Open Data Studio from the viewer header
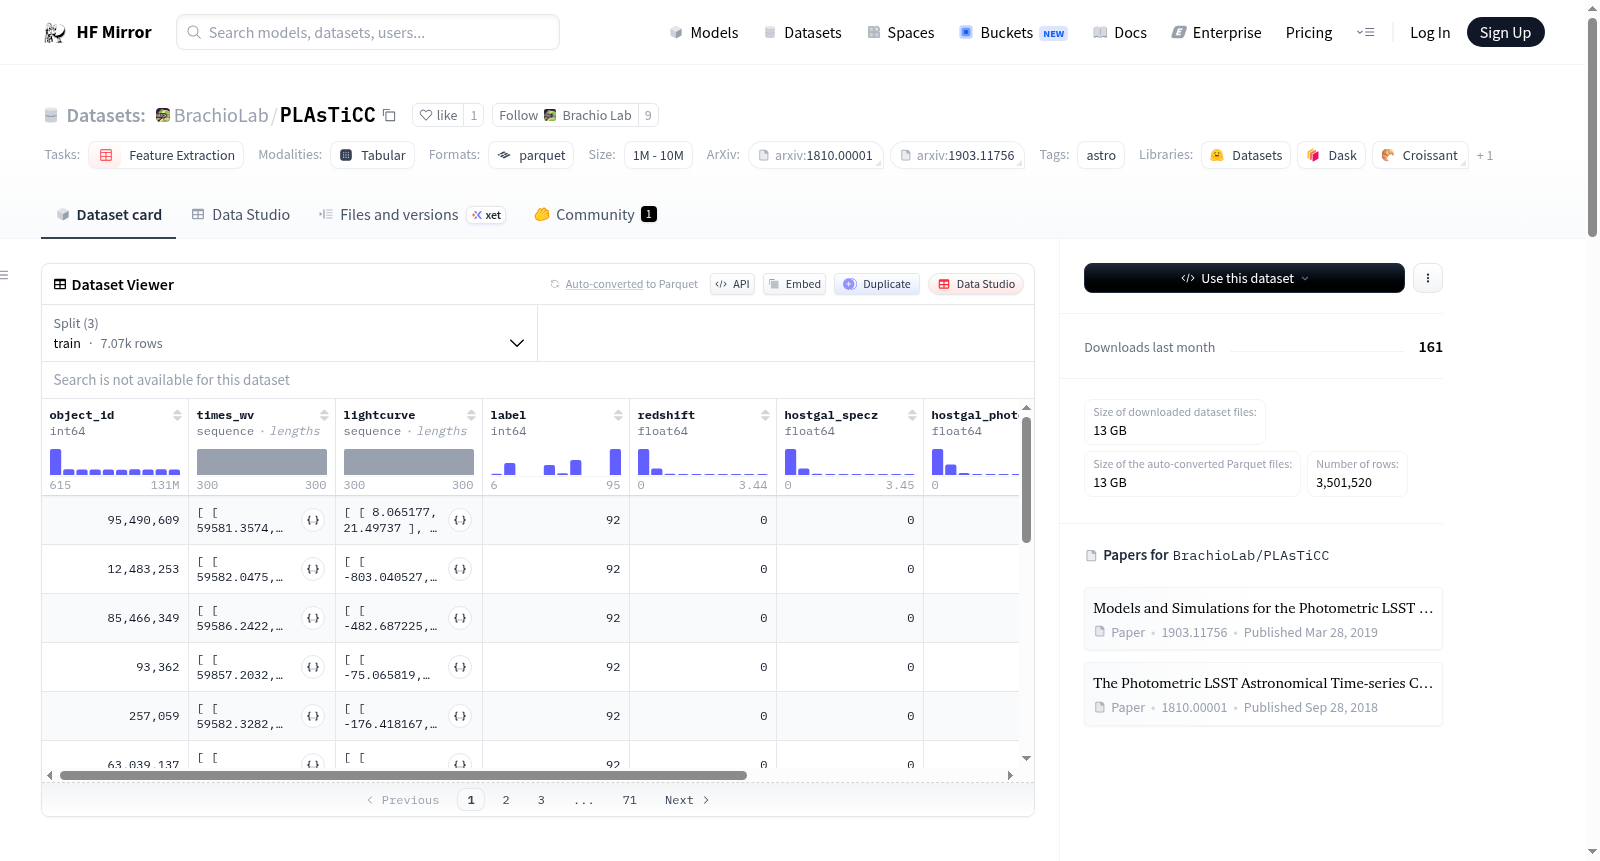 click(976, 284)
